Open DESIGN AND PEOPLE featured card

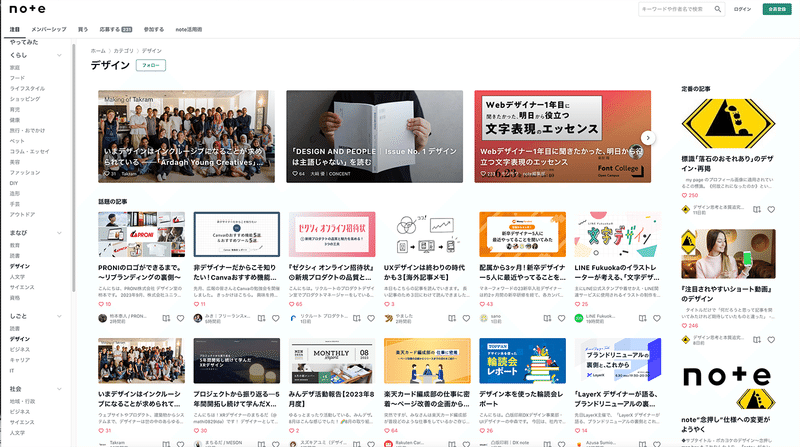click(374, 136)
